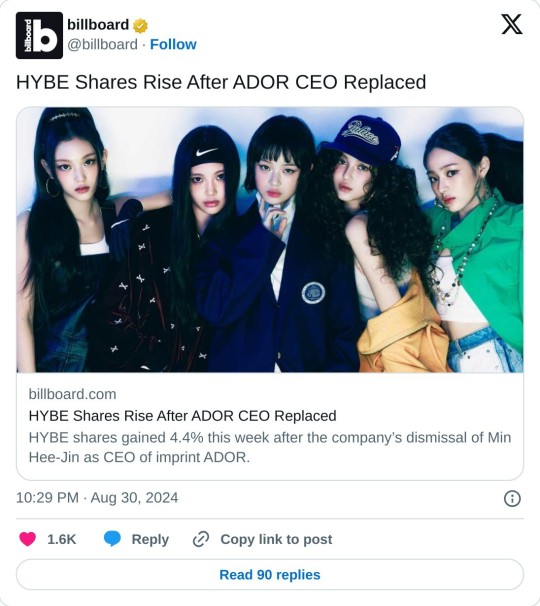Image resolution: width=540 pixels, height=606 pixels.
Task: Select Copy link to post
Action: tap(276, 539)
